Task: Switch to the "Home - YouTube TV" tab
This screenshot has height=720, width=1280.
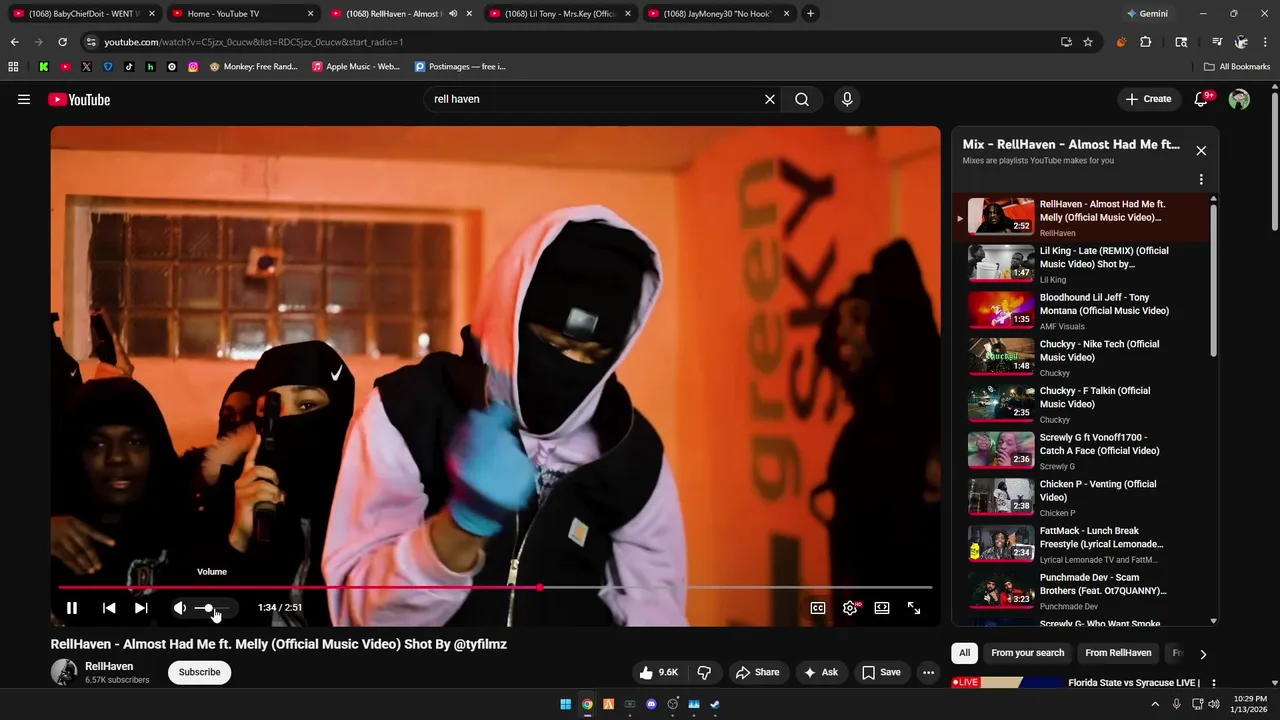Action: pos(243,14)
